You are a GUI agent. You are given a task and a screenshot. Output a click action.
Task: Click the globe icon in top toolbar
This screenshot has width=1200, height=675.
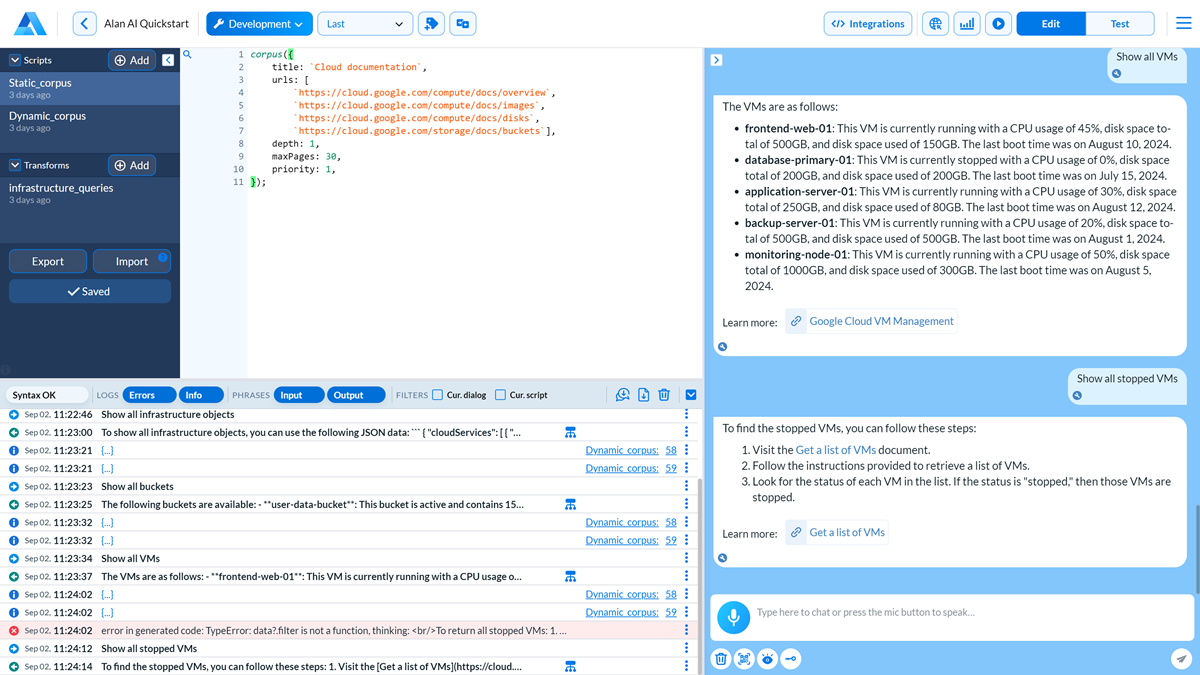935,24
